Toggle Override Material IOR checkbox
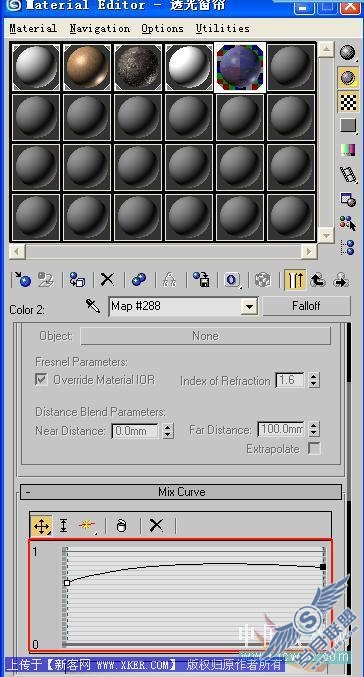The width and height of the screenshot is (364, 677). click(41, 380)
